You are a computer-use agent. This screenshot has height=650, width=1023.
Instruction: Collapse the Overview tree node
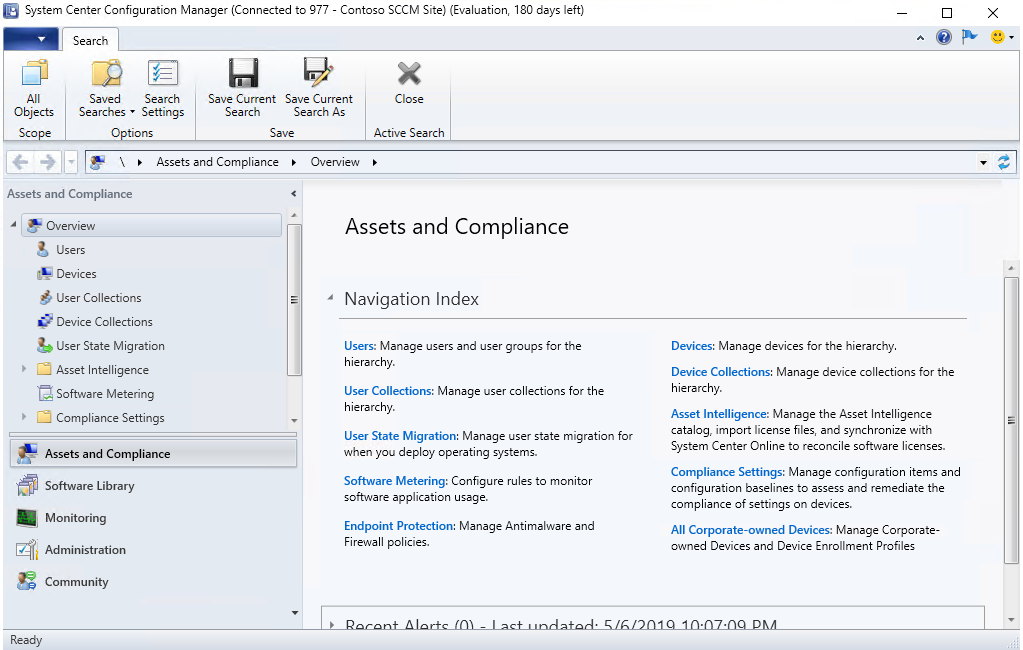(x=13, y=224)
